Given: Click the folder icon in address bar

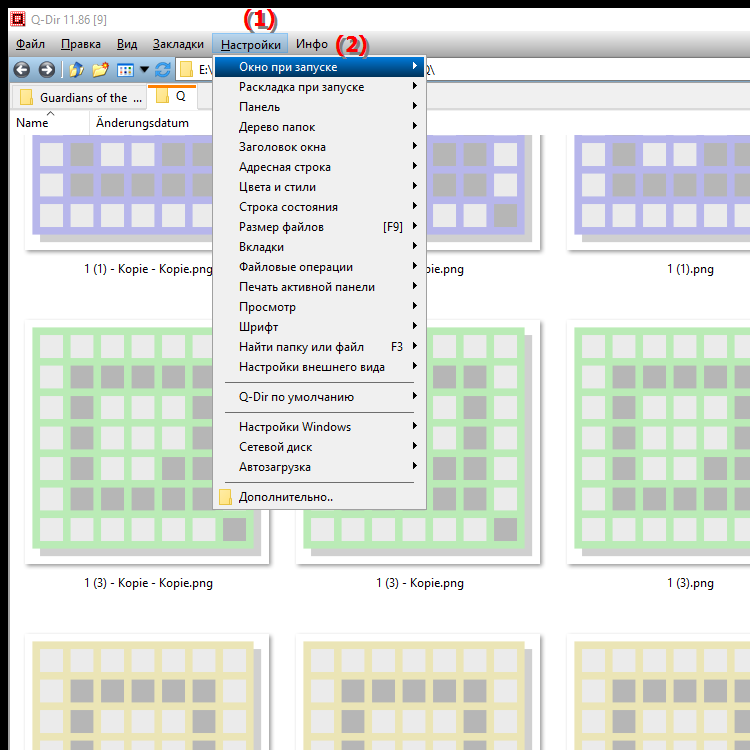Looking at the screenshot, I should tap(187, 70).
